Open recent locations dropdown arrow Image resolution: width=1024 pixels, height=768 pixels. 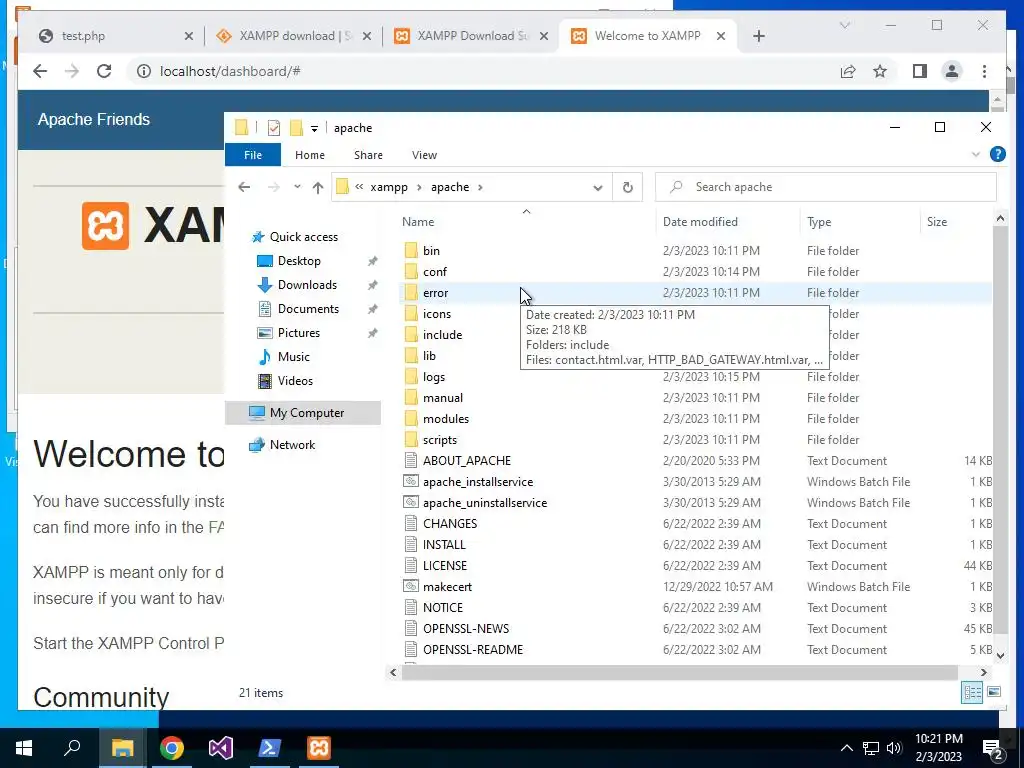point(297,187)
